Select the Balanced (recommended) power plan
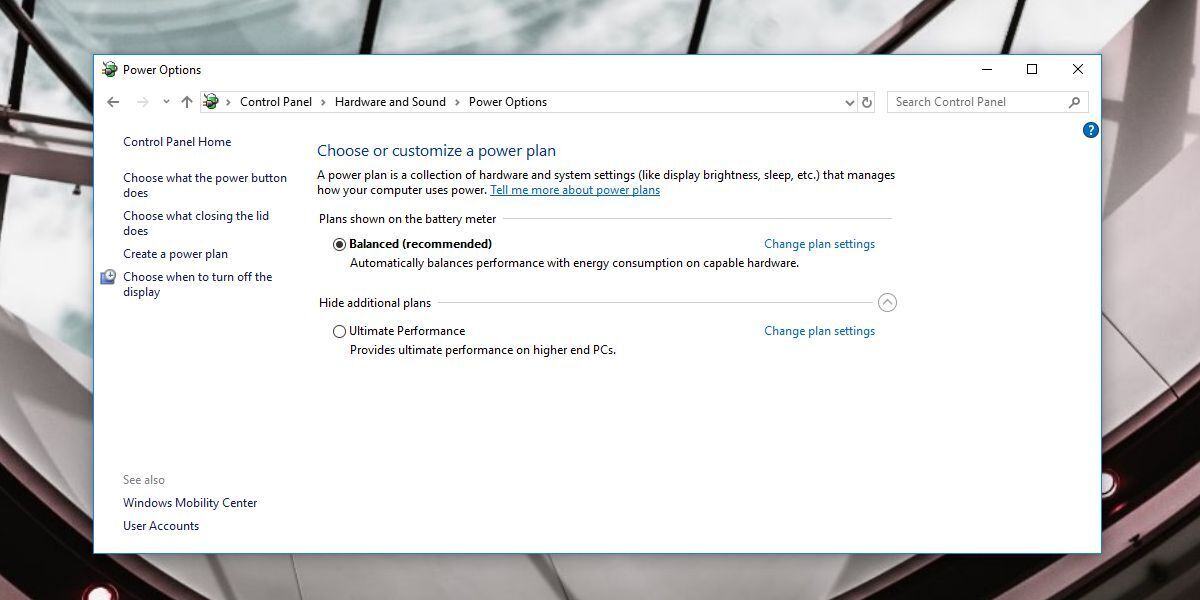 340,243
